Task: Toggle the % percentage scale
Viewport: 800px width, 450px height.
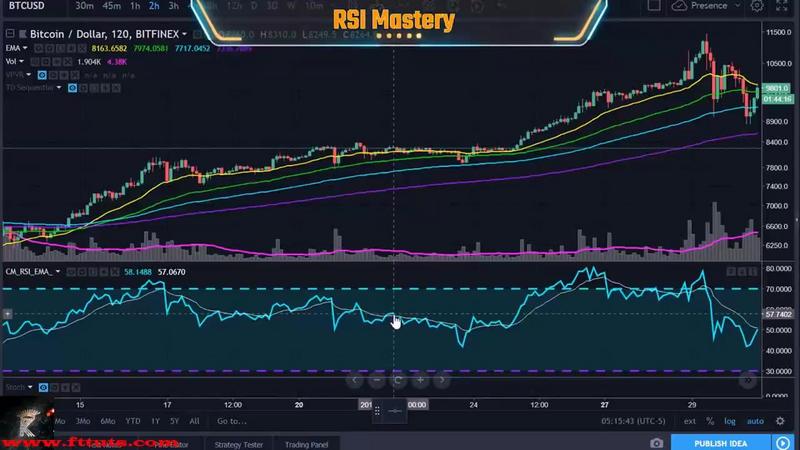Action: point(710,421)
